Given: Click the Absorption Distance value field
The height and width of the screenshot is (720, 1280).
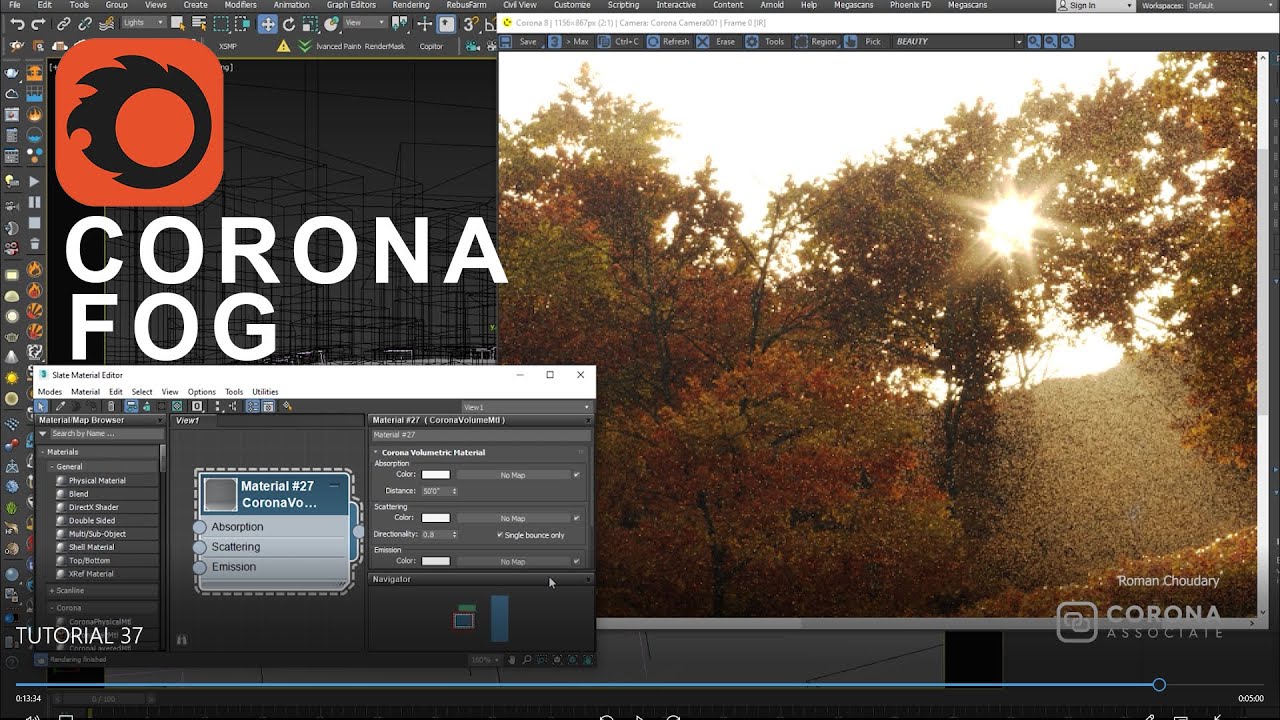Looking at the screenshot, I should point(435,491).
